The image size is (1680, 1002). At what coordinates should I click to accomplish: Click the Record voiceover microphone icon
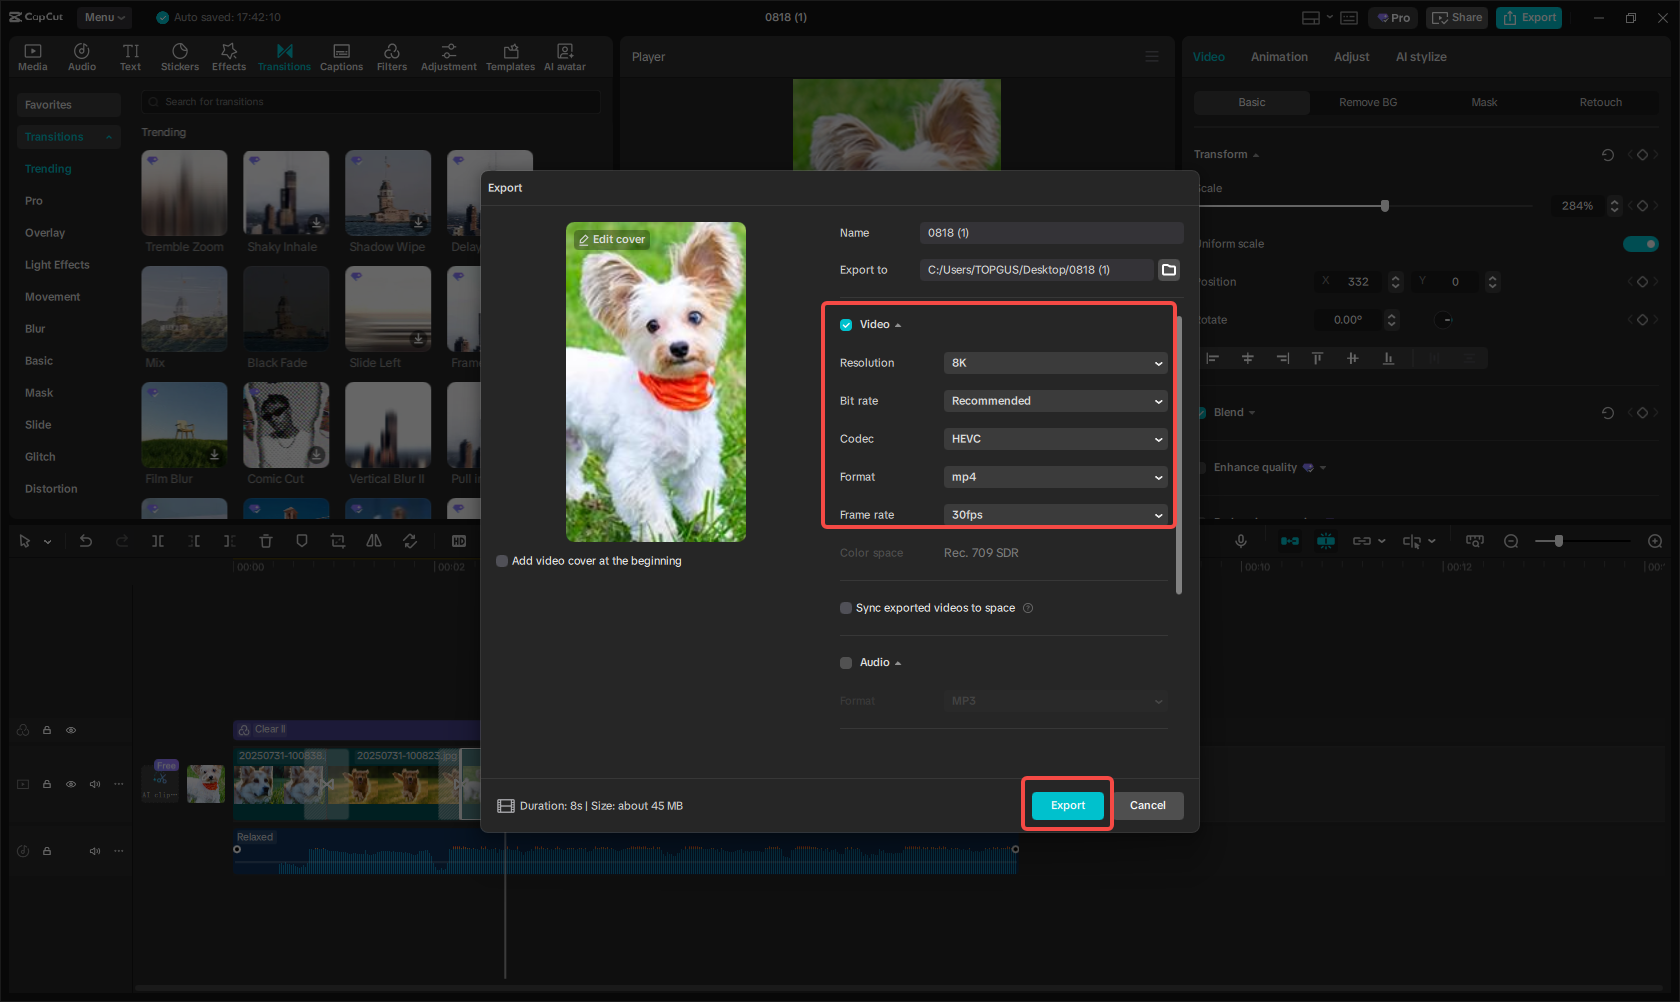coord(1241,540)
